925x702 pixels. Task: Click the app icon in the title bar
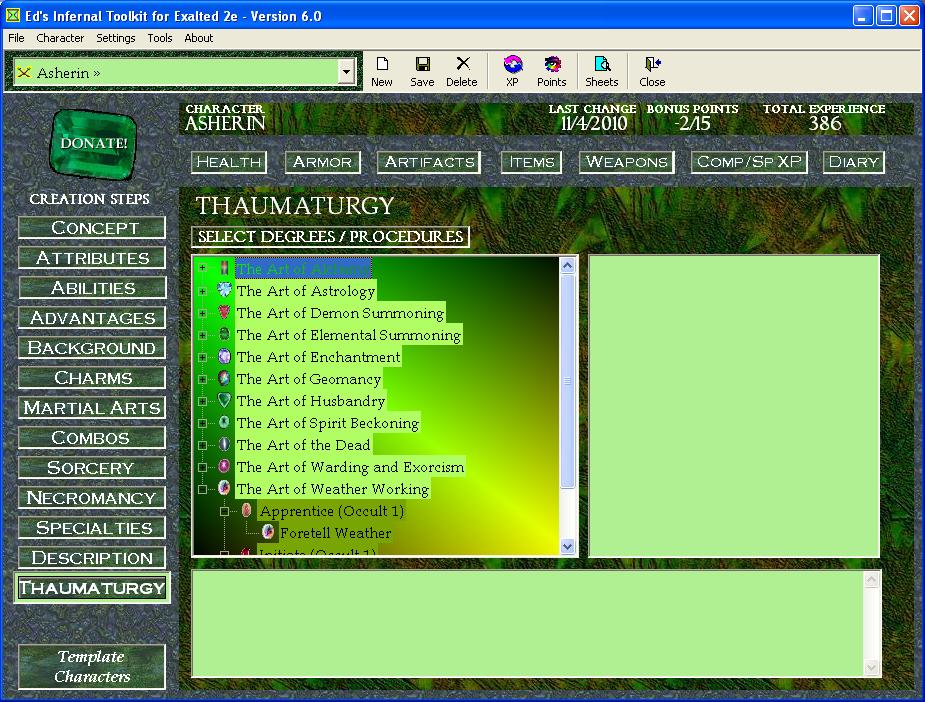coord(12,15)
